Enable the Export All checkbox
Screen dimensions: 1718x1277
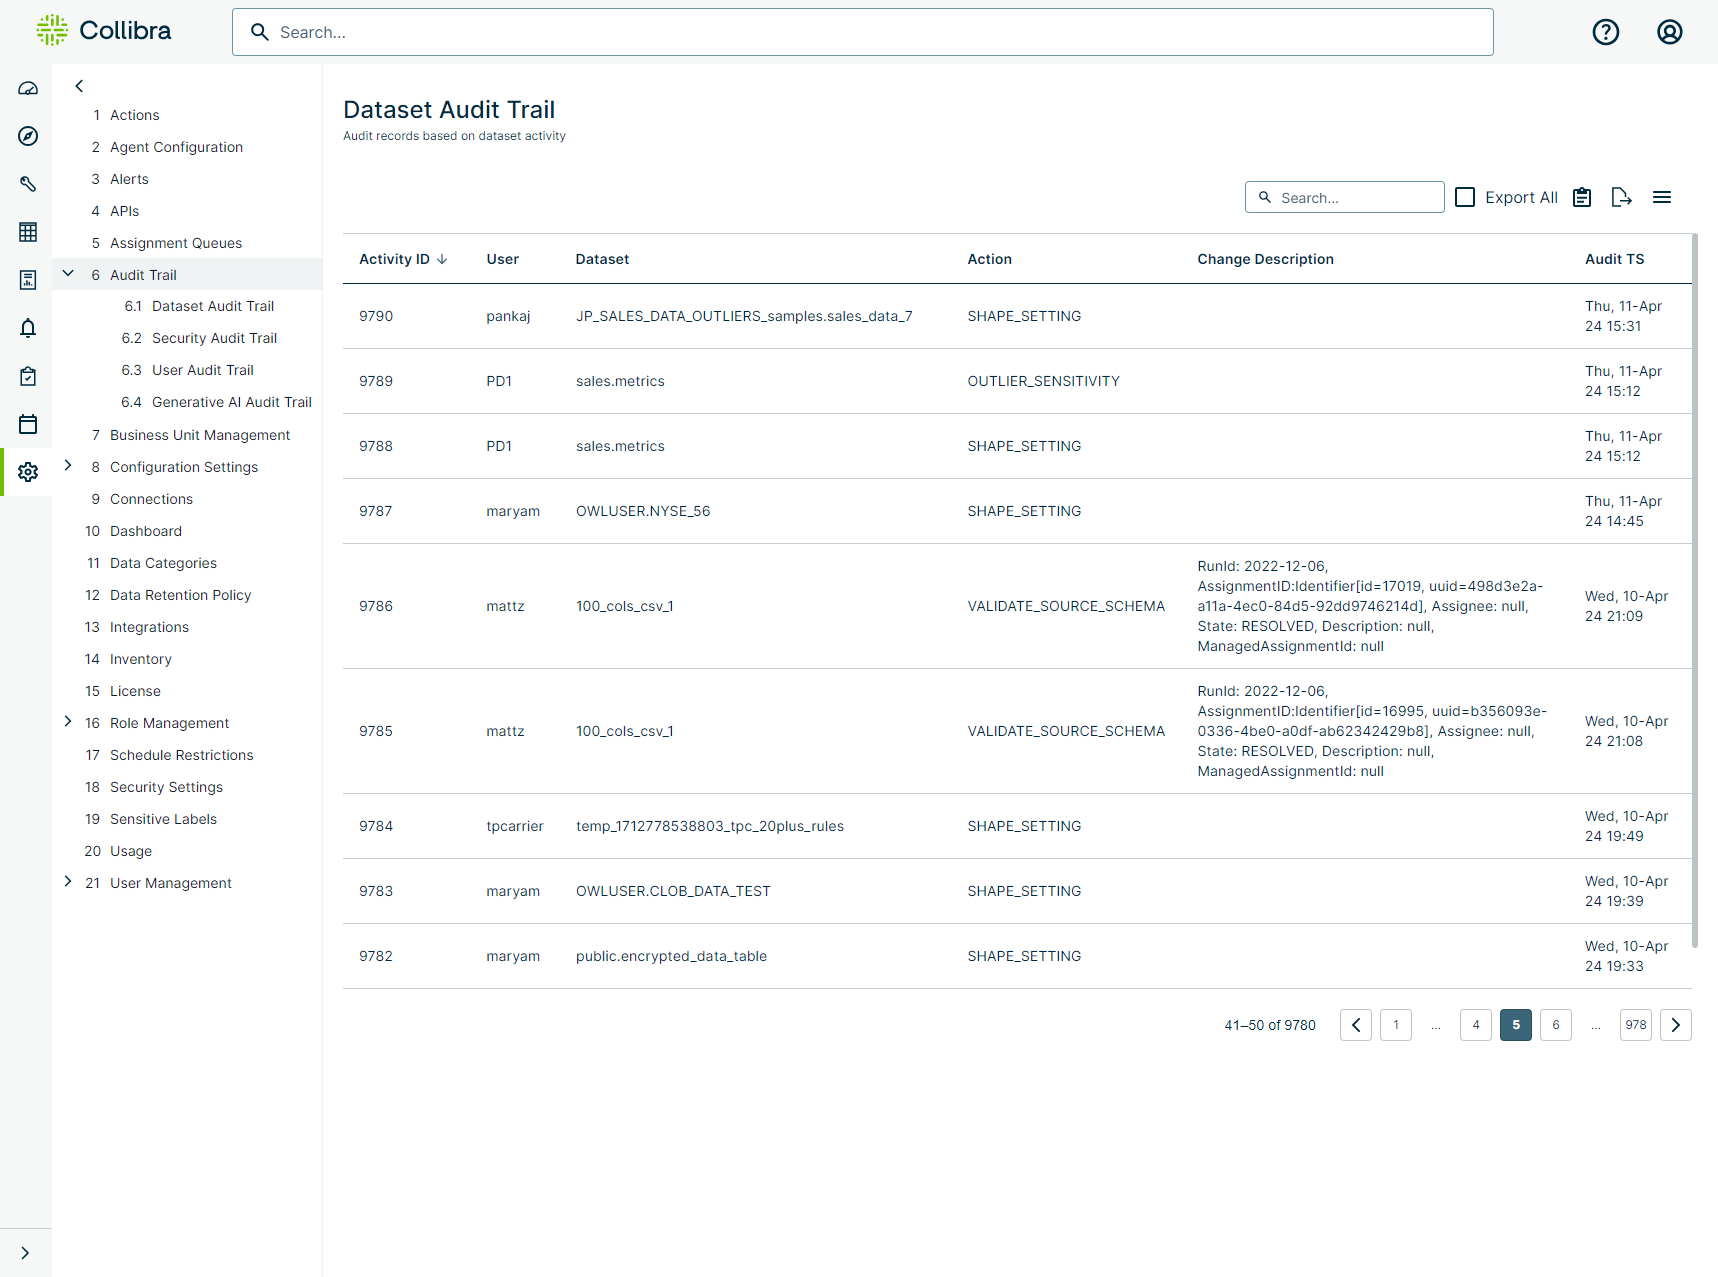pos(1464,197)
